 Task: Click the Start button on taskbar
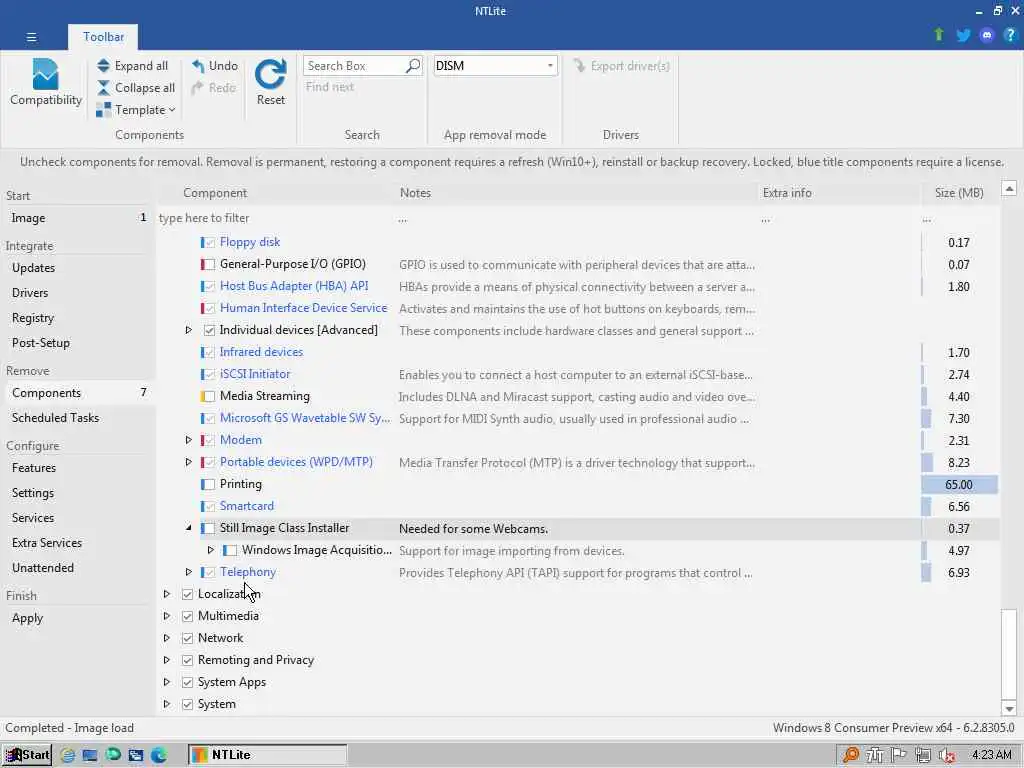[27, 755]
